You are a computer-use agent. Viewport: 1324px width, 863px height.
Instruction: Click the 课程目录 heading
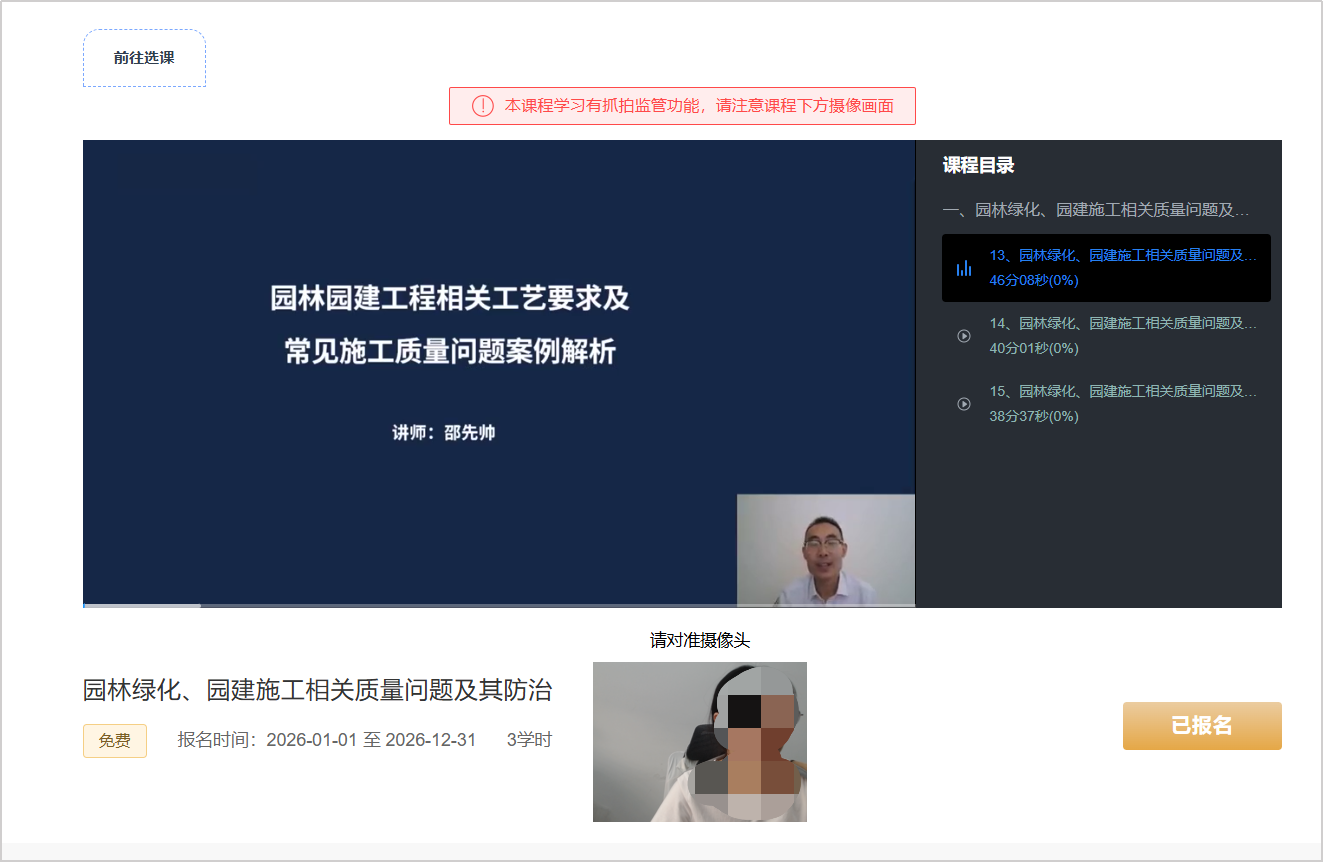979,166
